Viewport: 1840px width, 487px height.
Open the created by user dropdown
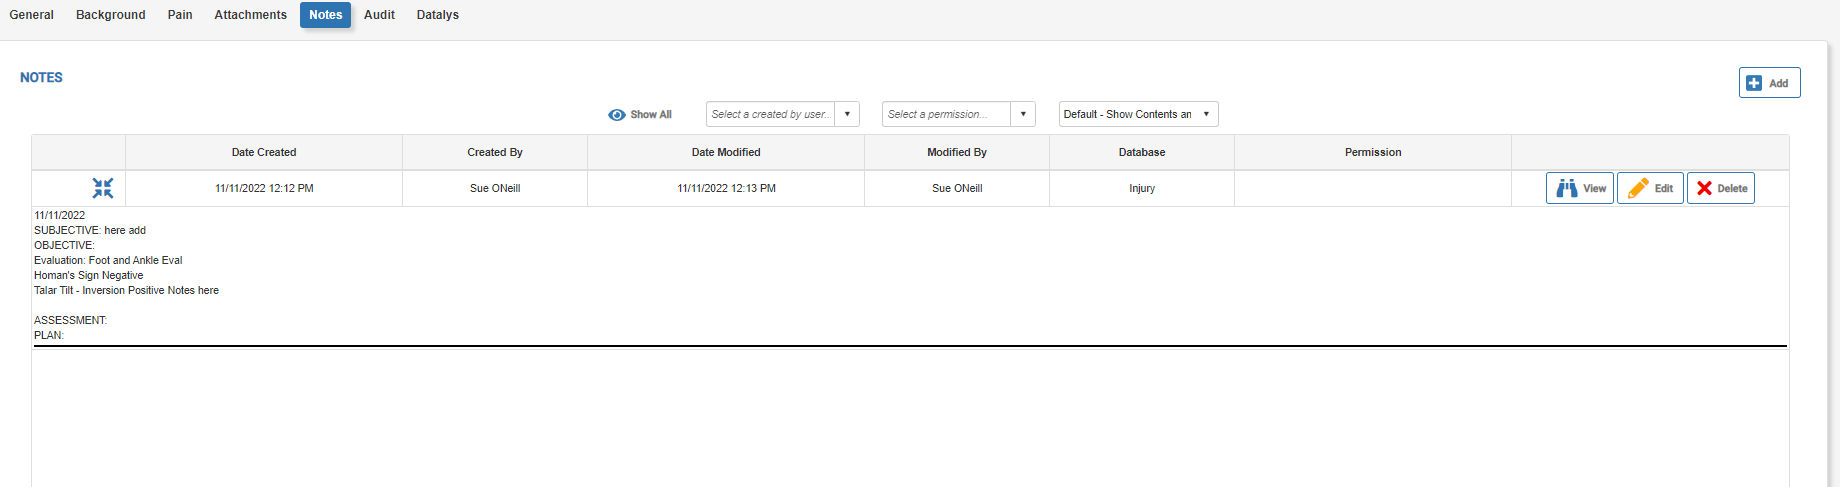[x=782, y=114]
